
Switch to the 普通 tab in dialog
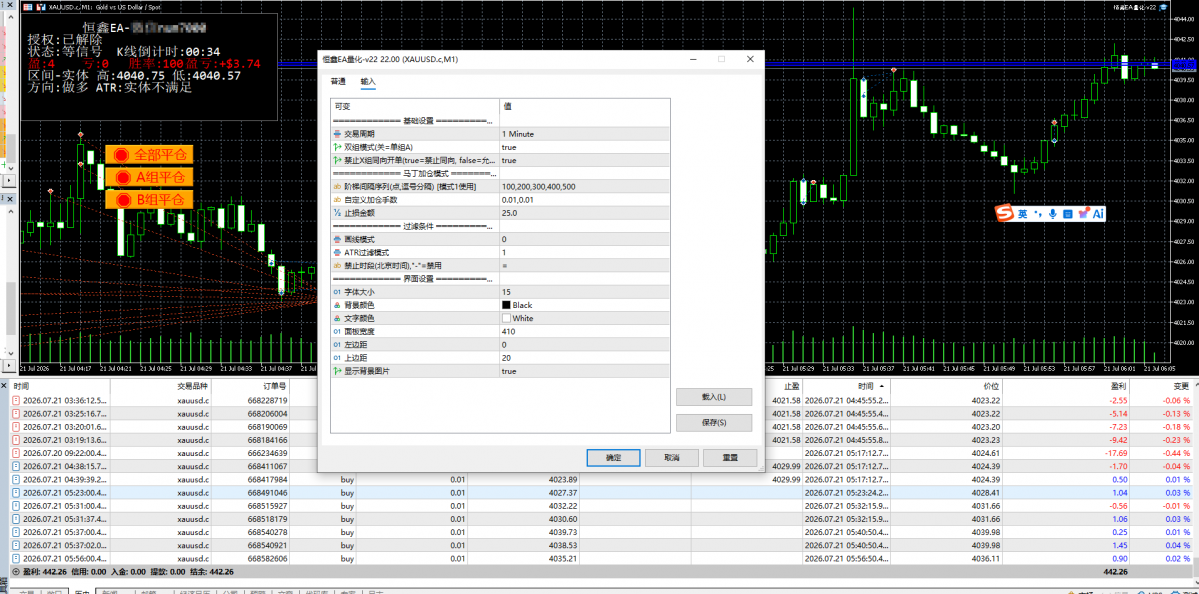(338, 81)
